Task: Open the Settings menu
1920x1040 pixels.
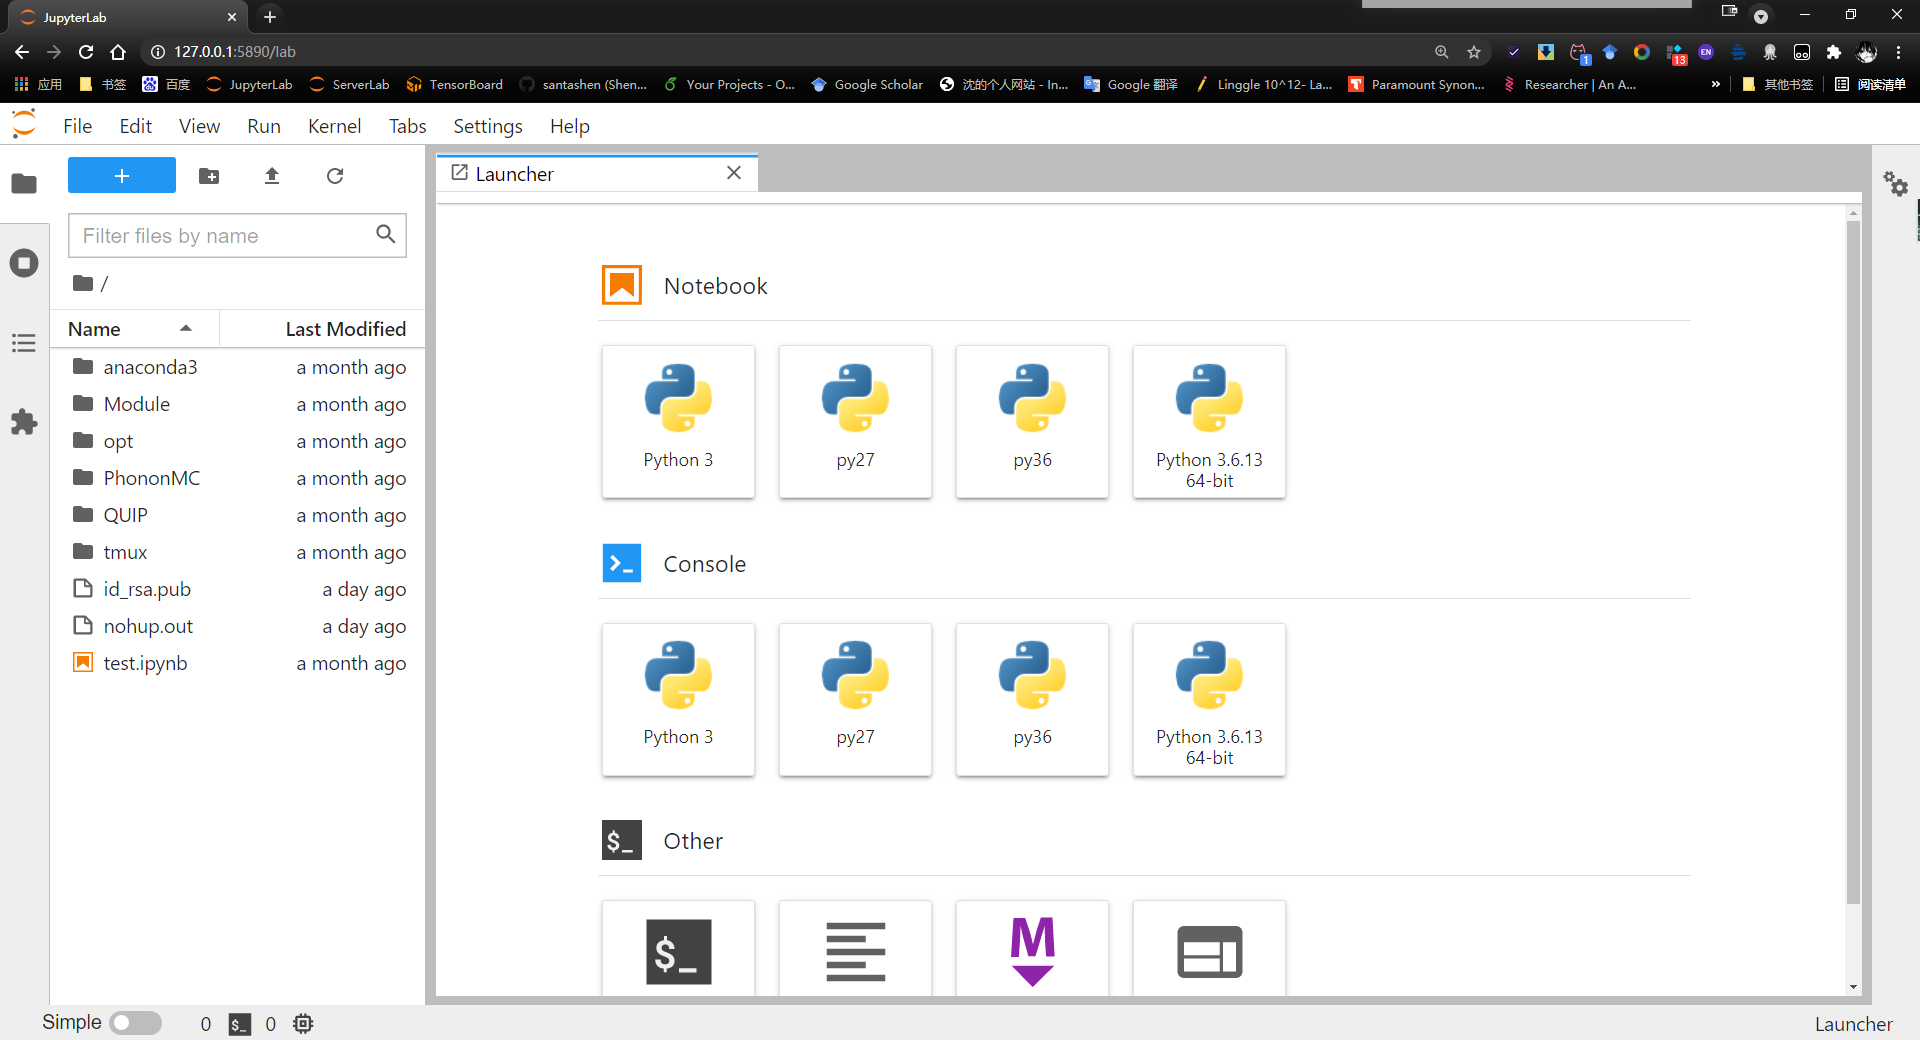Action: point(488,126)
